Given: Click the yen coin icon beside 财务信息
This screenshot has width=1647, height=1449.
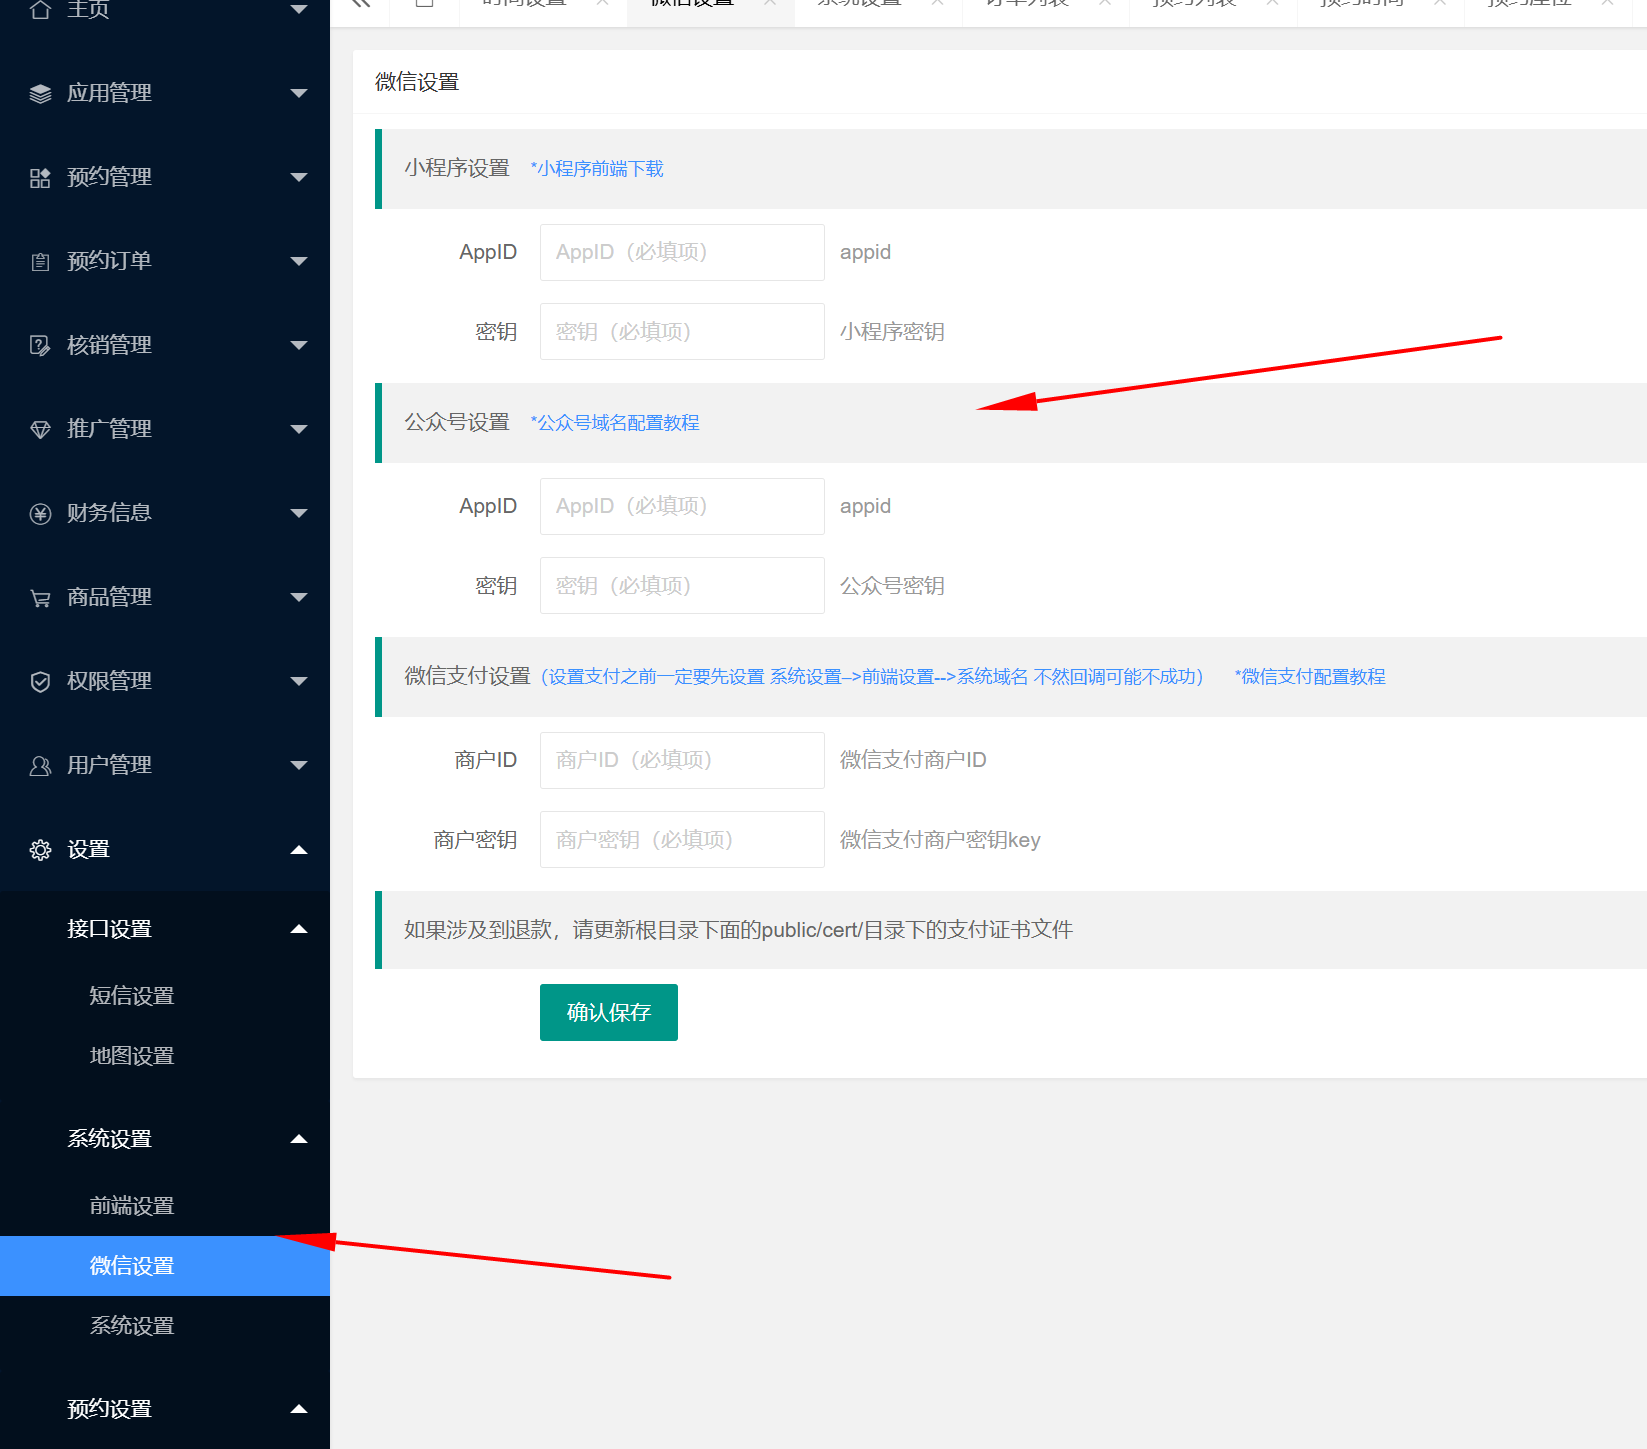Looking at the screenshot, I should pyautogui.click(x=40, y=514).
